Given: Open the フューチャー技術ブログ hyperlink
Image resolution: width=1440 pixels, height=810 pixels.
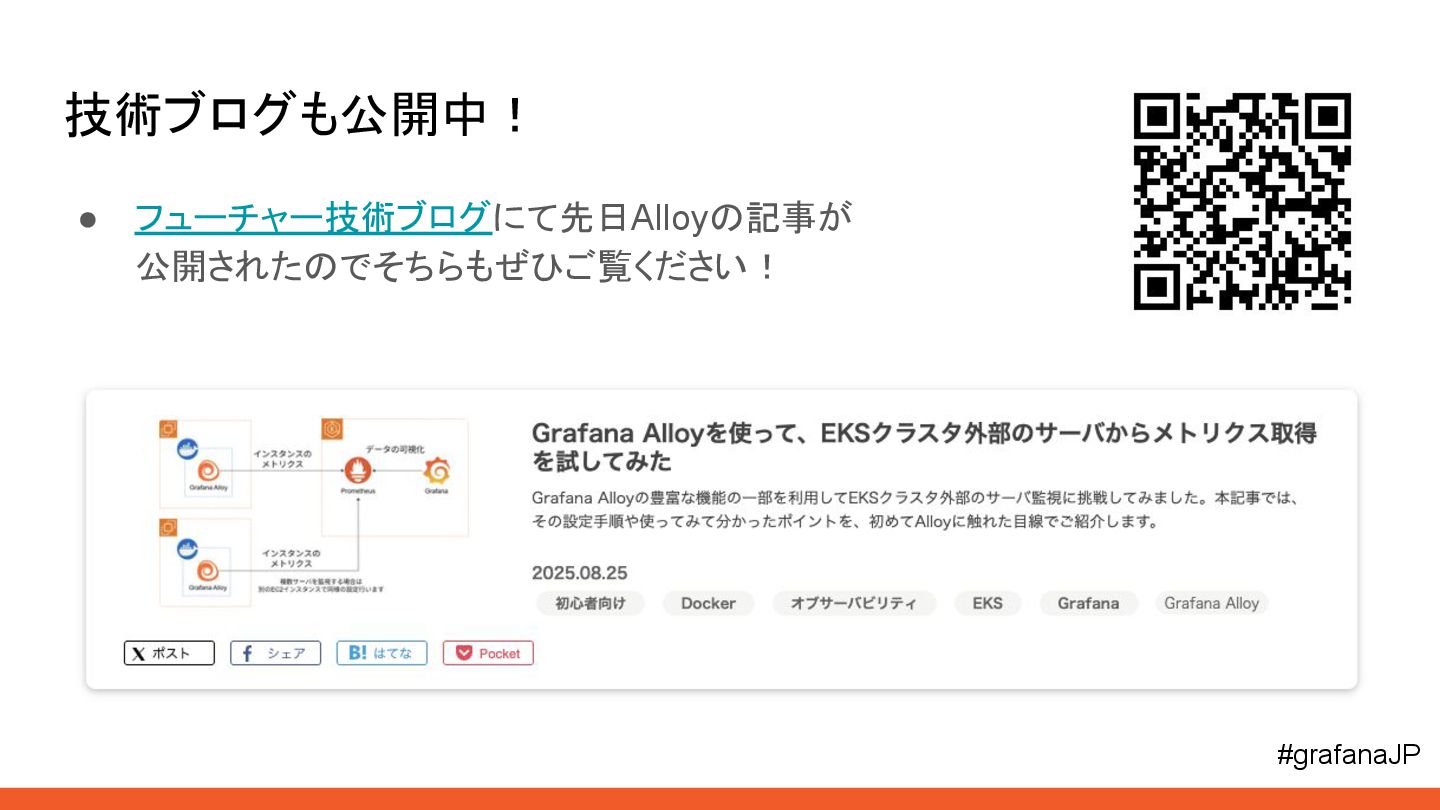Looking at the screenshot, I should [313, 217].
